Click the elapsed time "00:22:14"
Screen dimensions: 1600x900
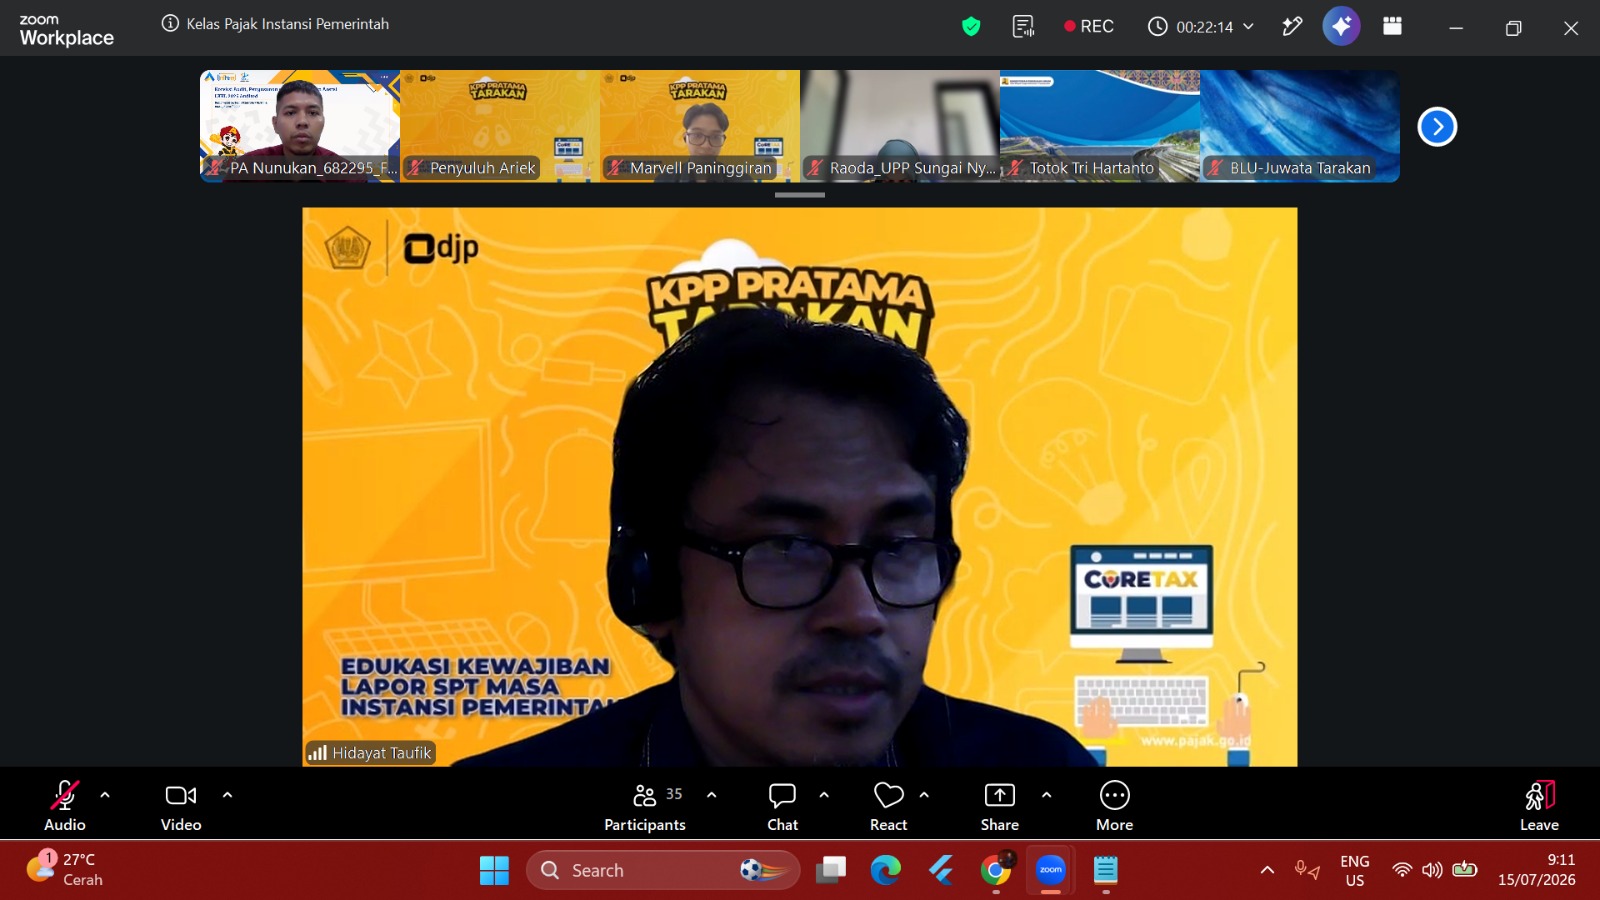[1205, 27]
